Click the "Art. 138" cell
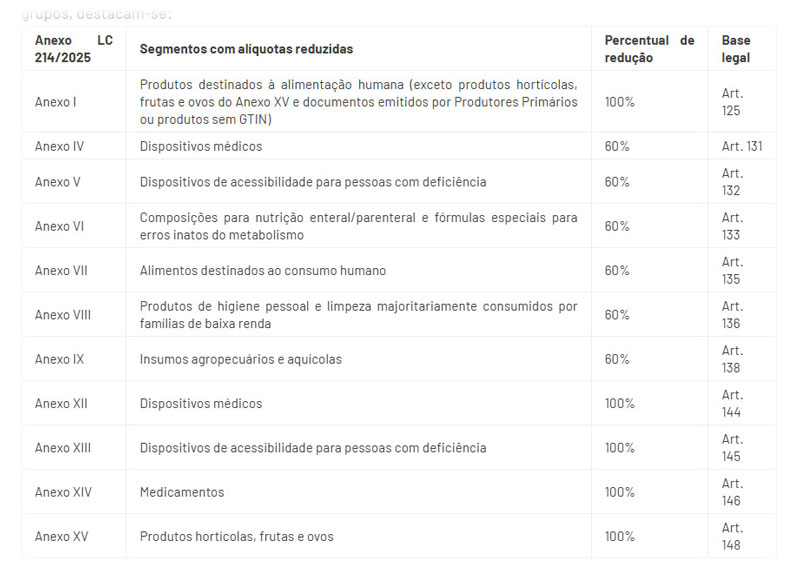This screenshot has height=584, width=800. point(732,359)
